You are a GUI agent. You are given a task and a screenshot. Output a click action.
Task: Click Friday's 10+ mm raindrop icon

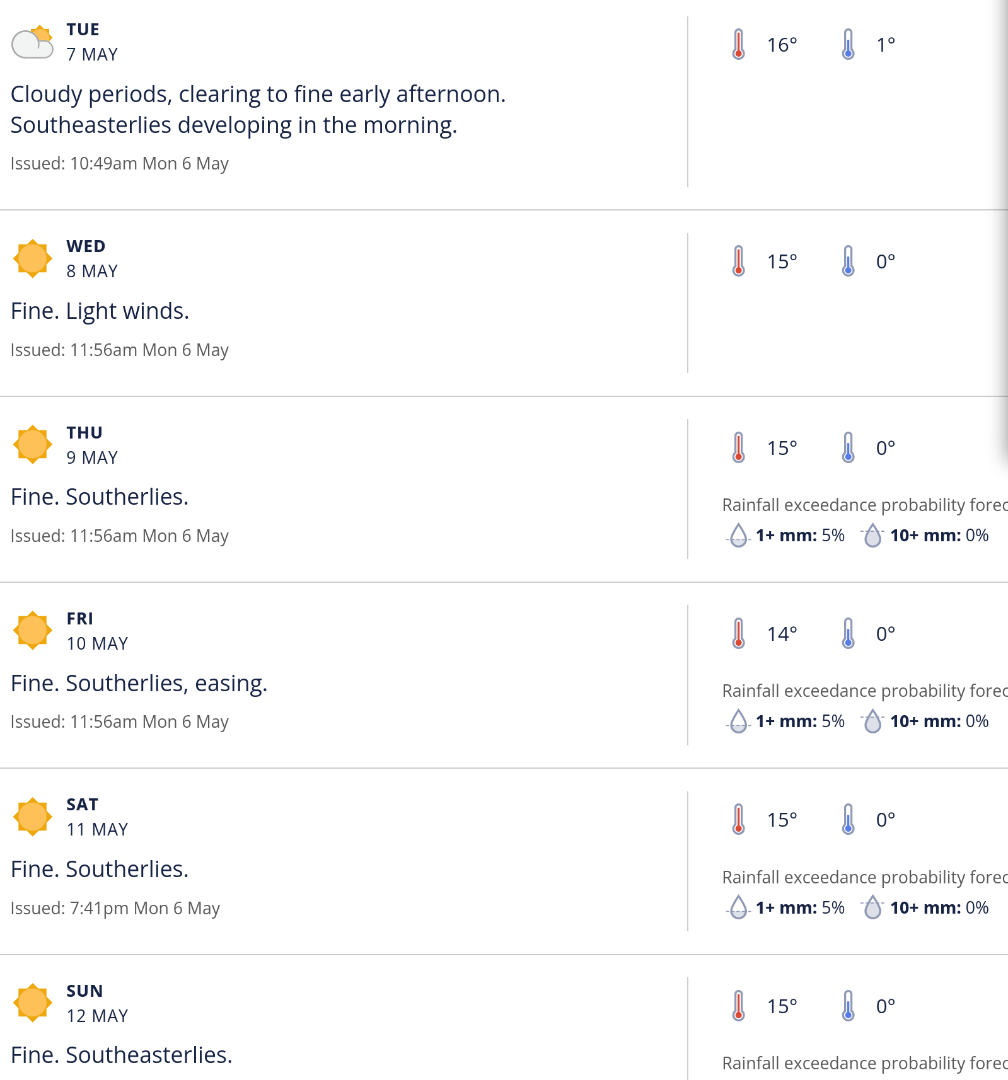point(872,722)
